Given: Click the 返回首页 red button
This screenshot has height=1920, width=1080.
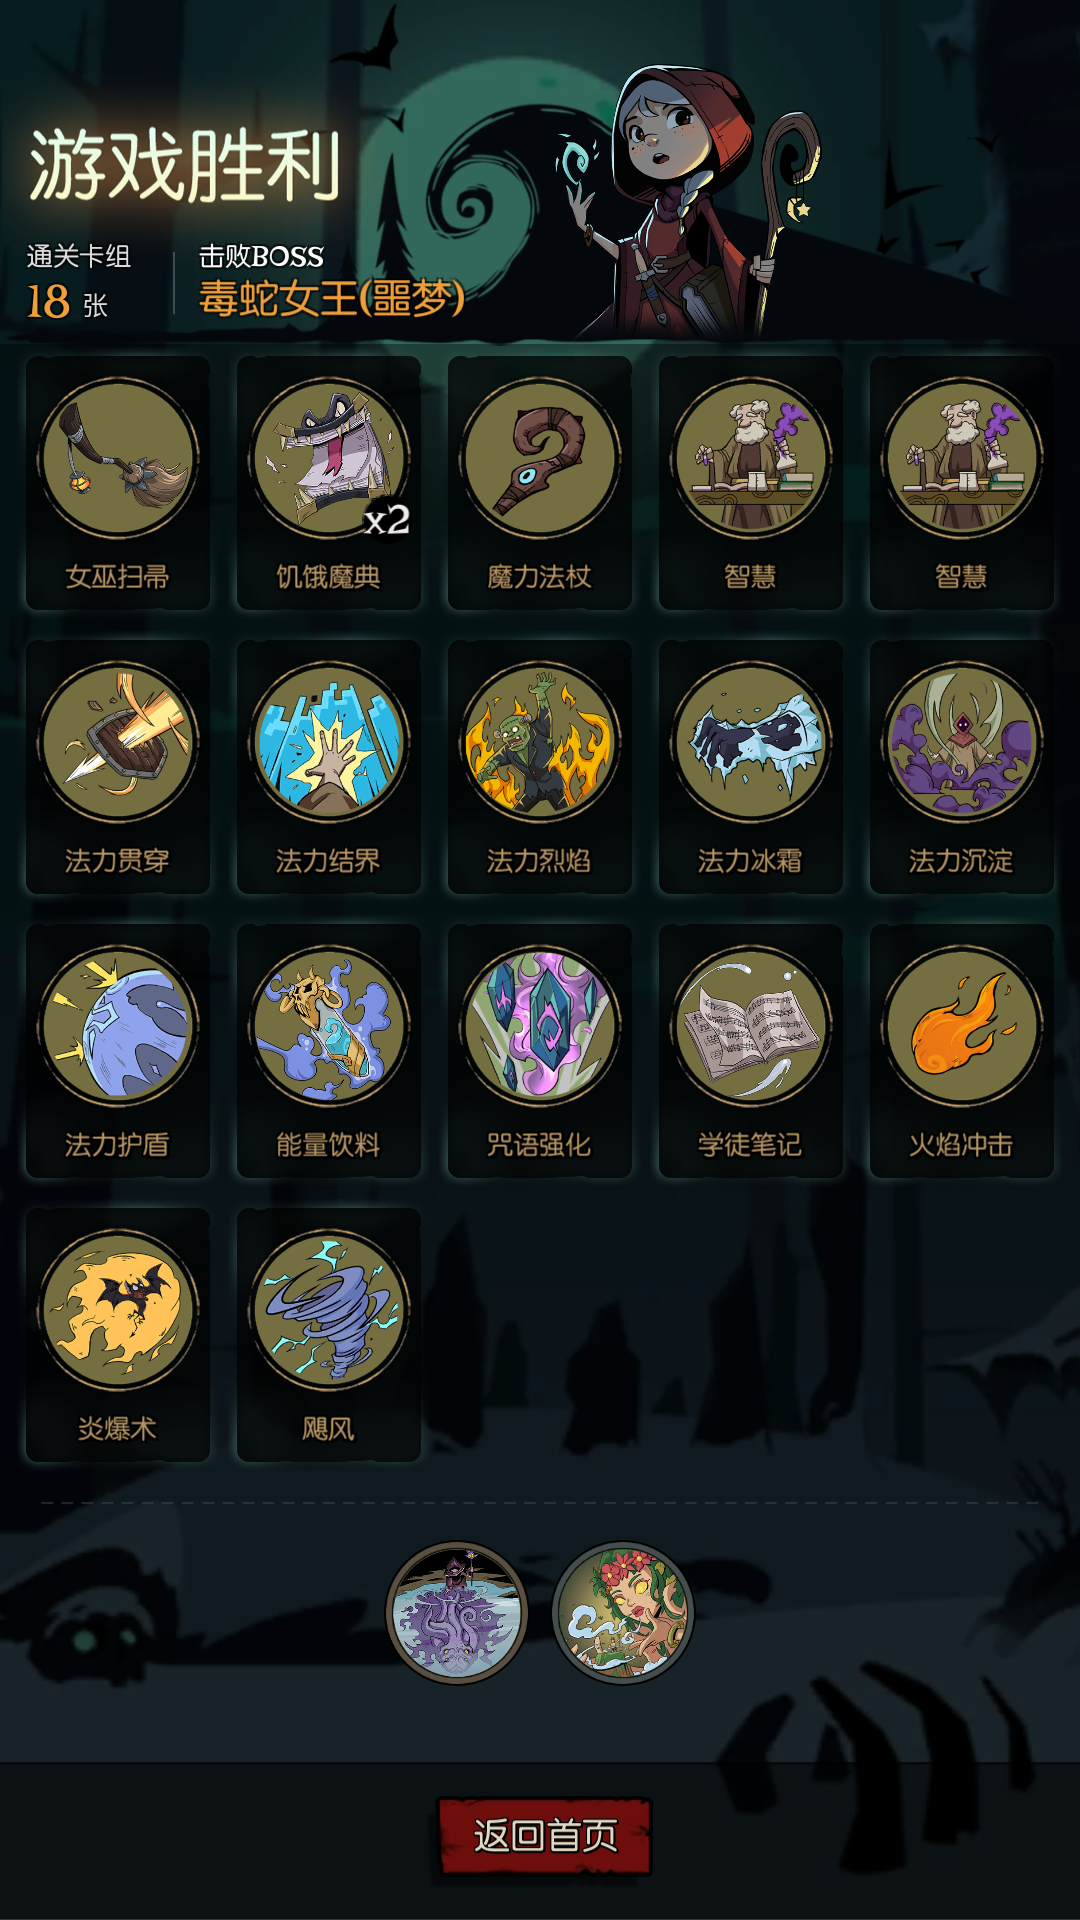Looking at the screenshot, I should (x=545, y=1836).
